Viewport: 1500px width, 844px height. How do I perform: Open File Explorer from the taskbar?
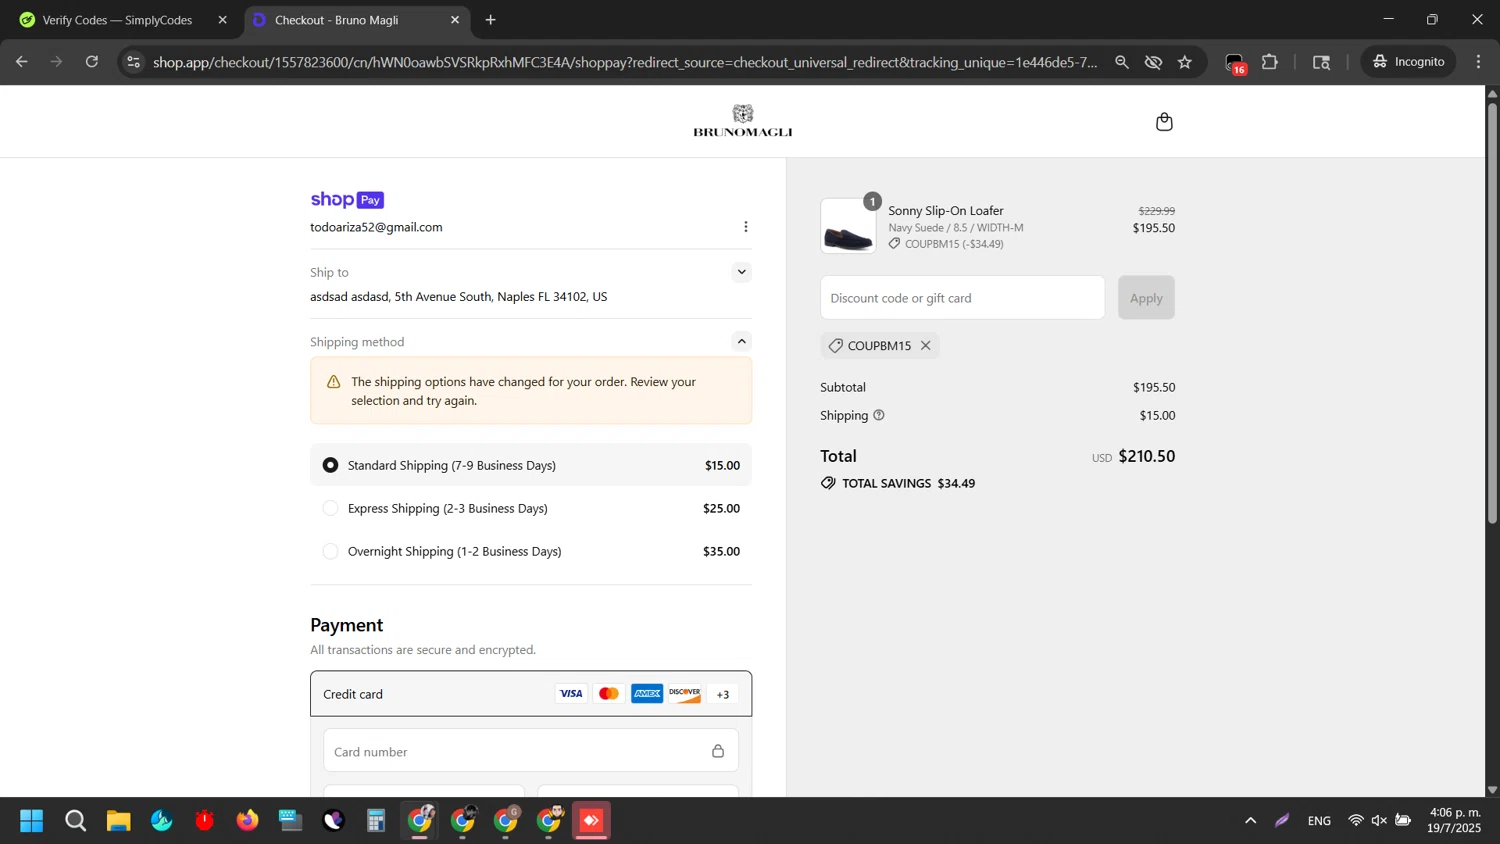coord(118,821)
